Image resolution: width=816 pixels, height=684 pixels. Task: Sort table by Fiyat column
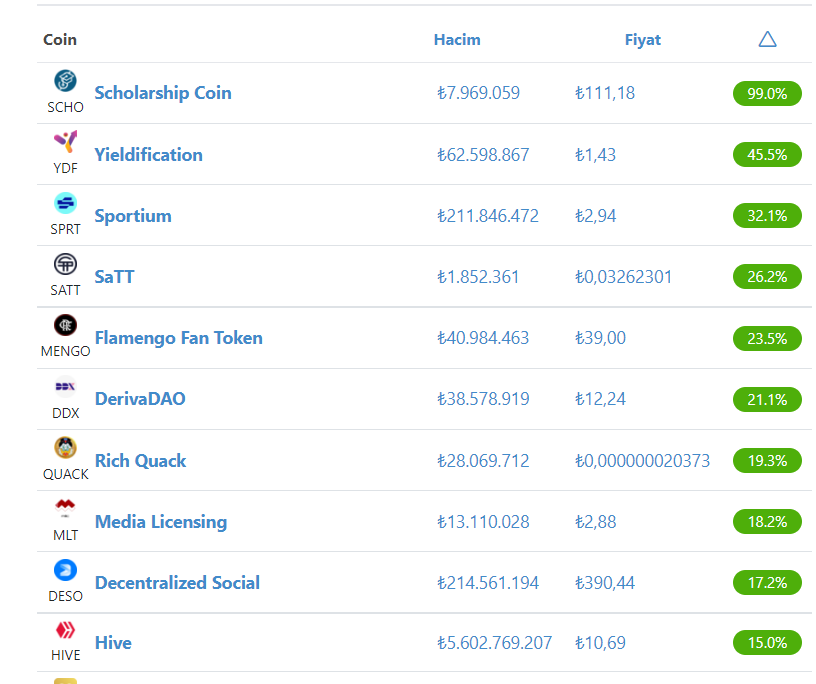(x=642, y=40)
